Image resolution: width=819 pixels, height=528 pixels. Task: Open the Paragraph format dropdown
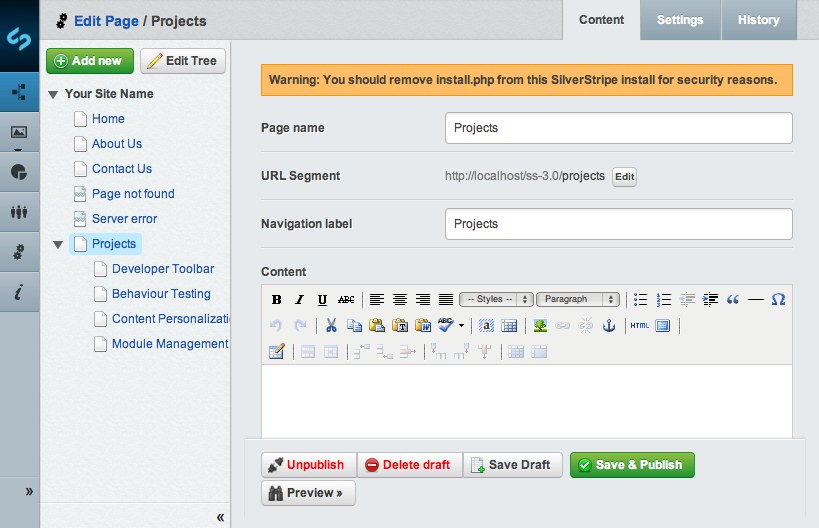[x=579, y=299]
